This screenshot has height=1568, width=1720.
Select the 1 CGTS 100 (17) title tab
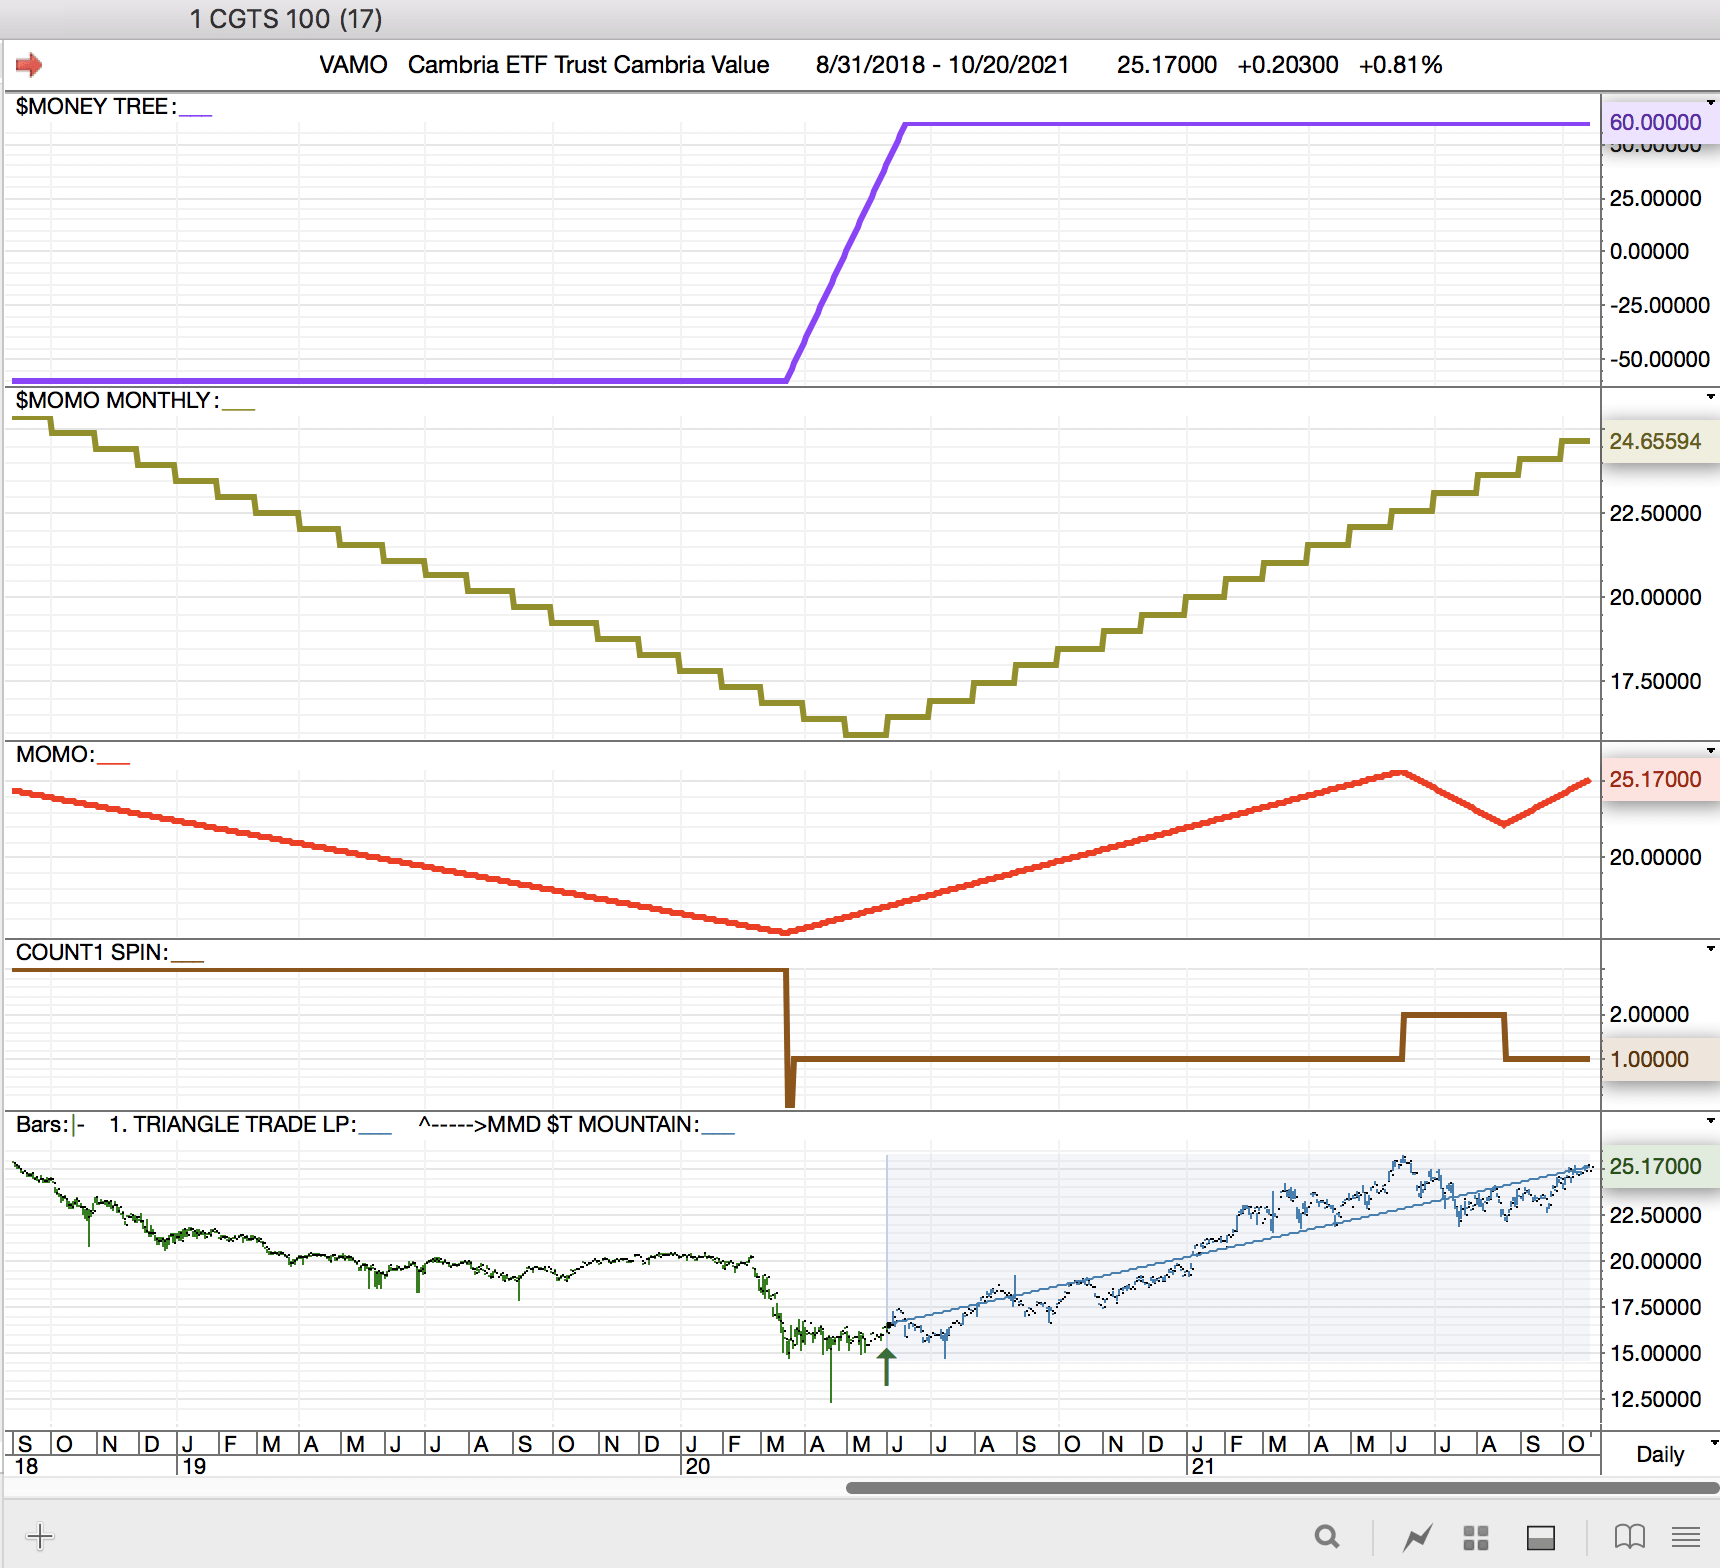(x=286, y=19)
